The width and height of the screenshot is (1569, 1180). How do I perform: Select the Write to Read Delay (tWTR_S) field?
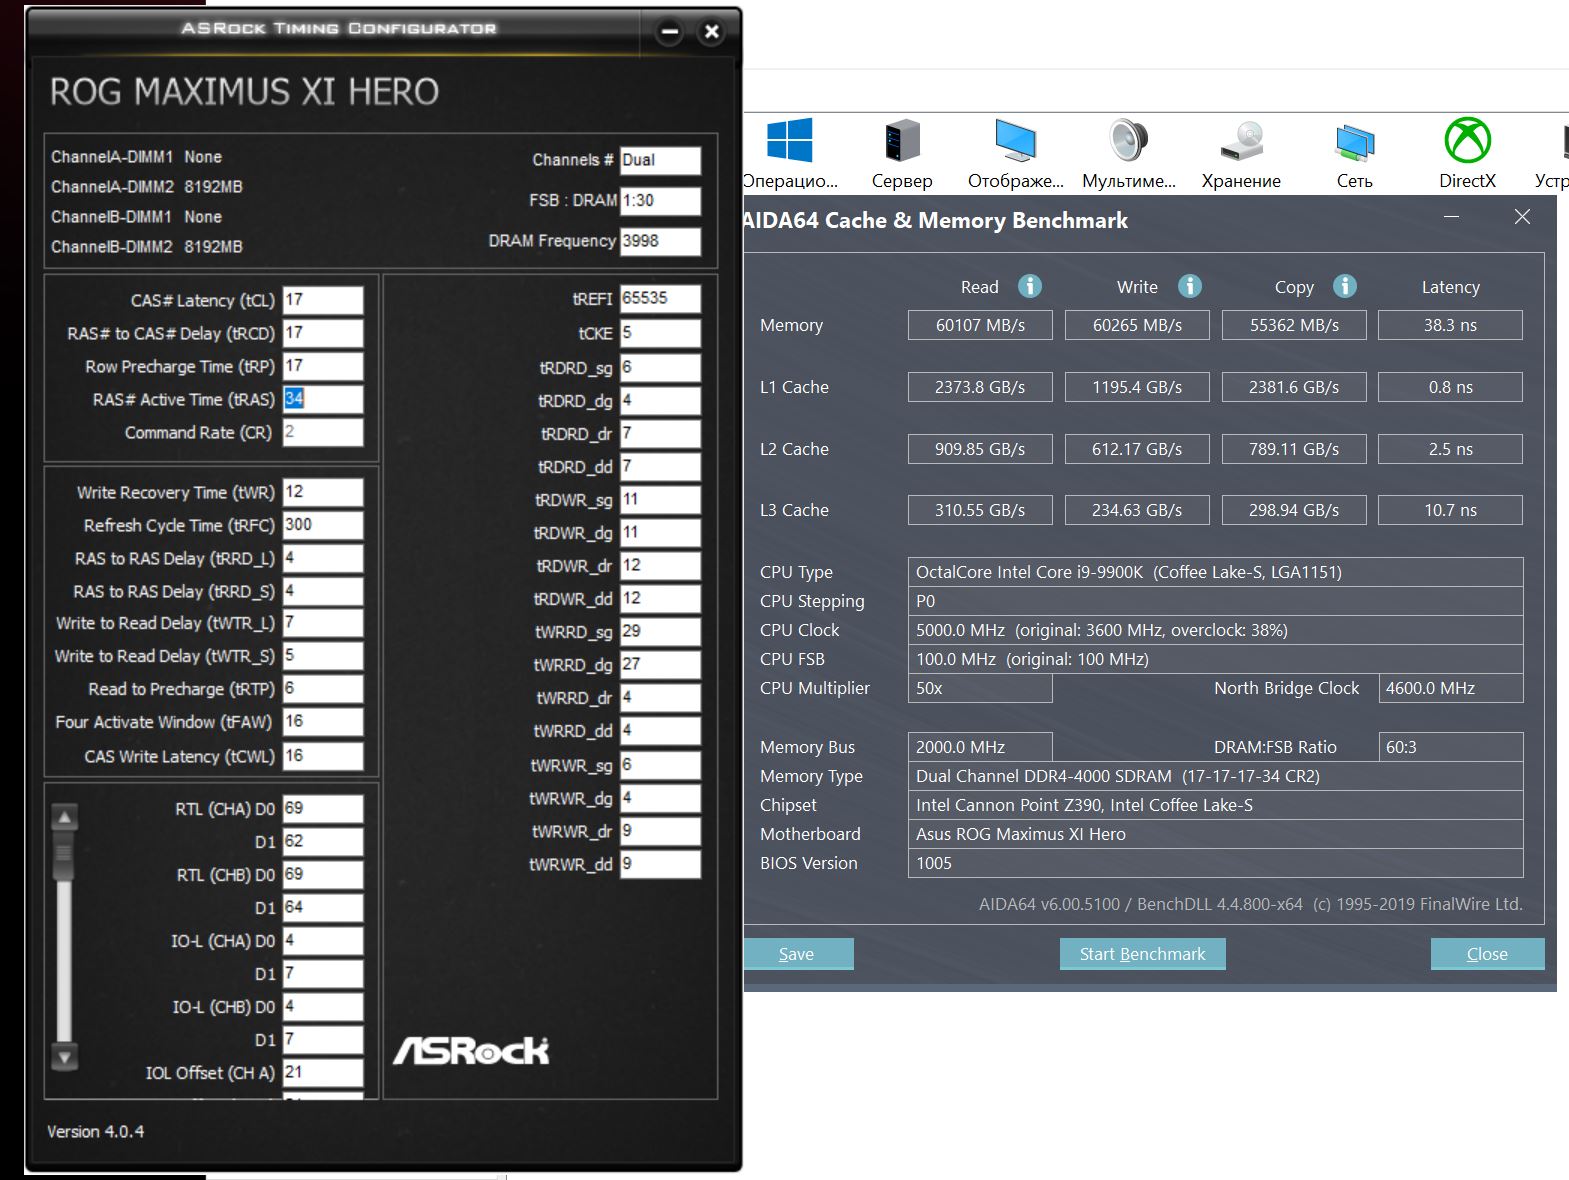coord(323,656)
